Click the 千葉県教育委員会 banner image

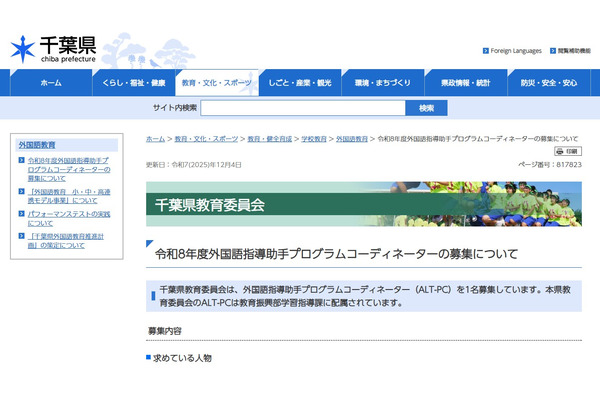coord(364,204)
